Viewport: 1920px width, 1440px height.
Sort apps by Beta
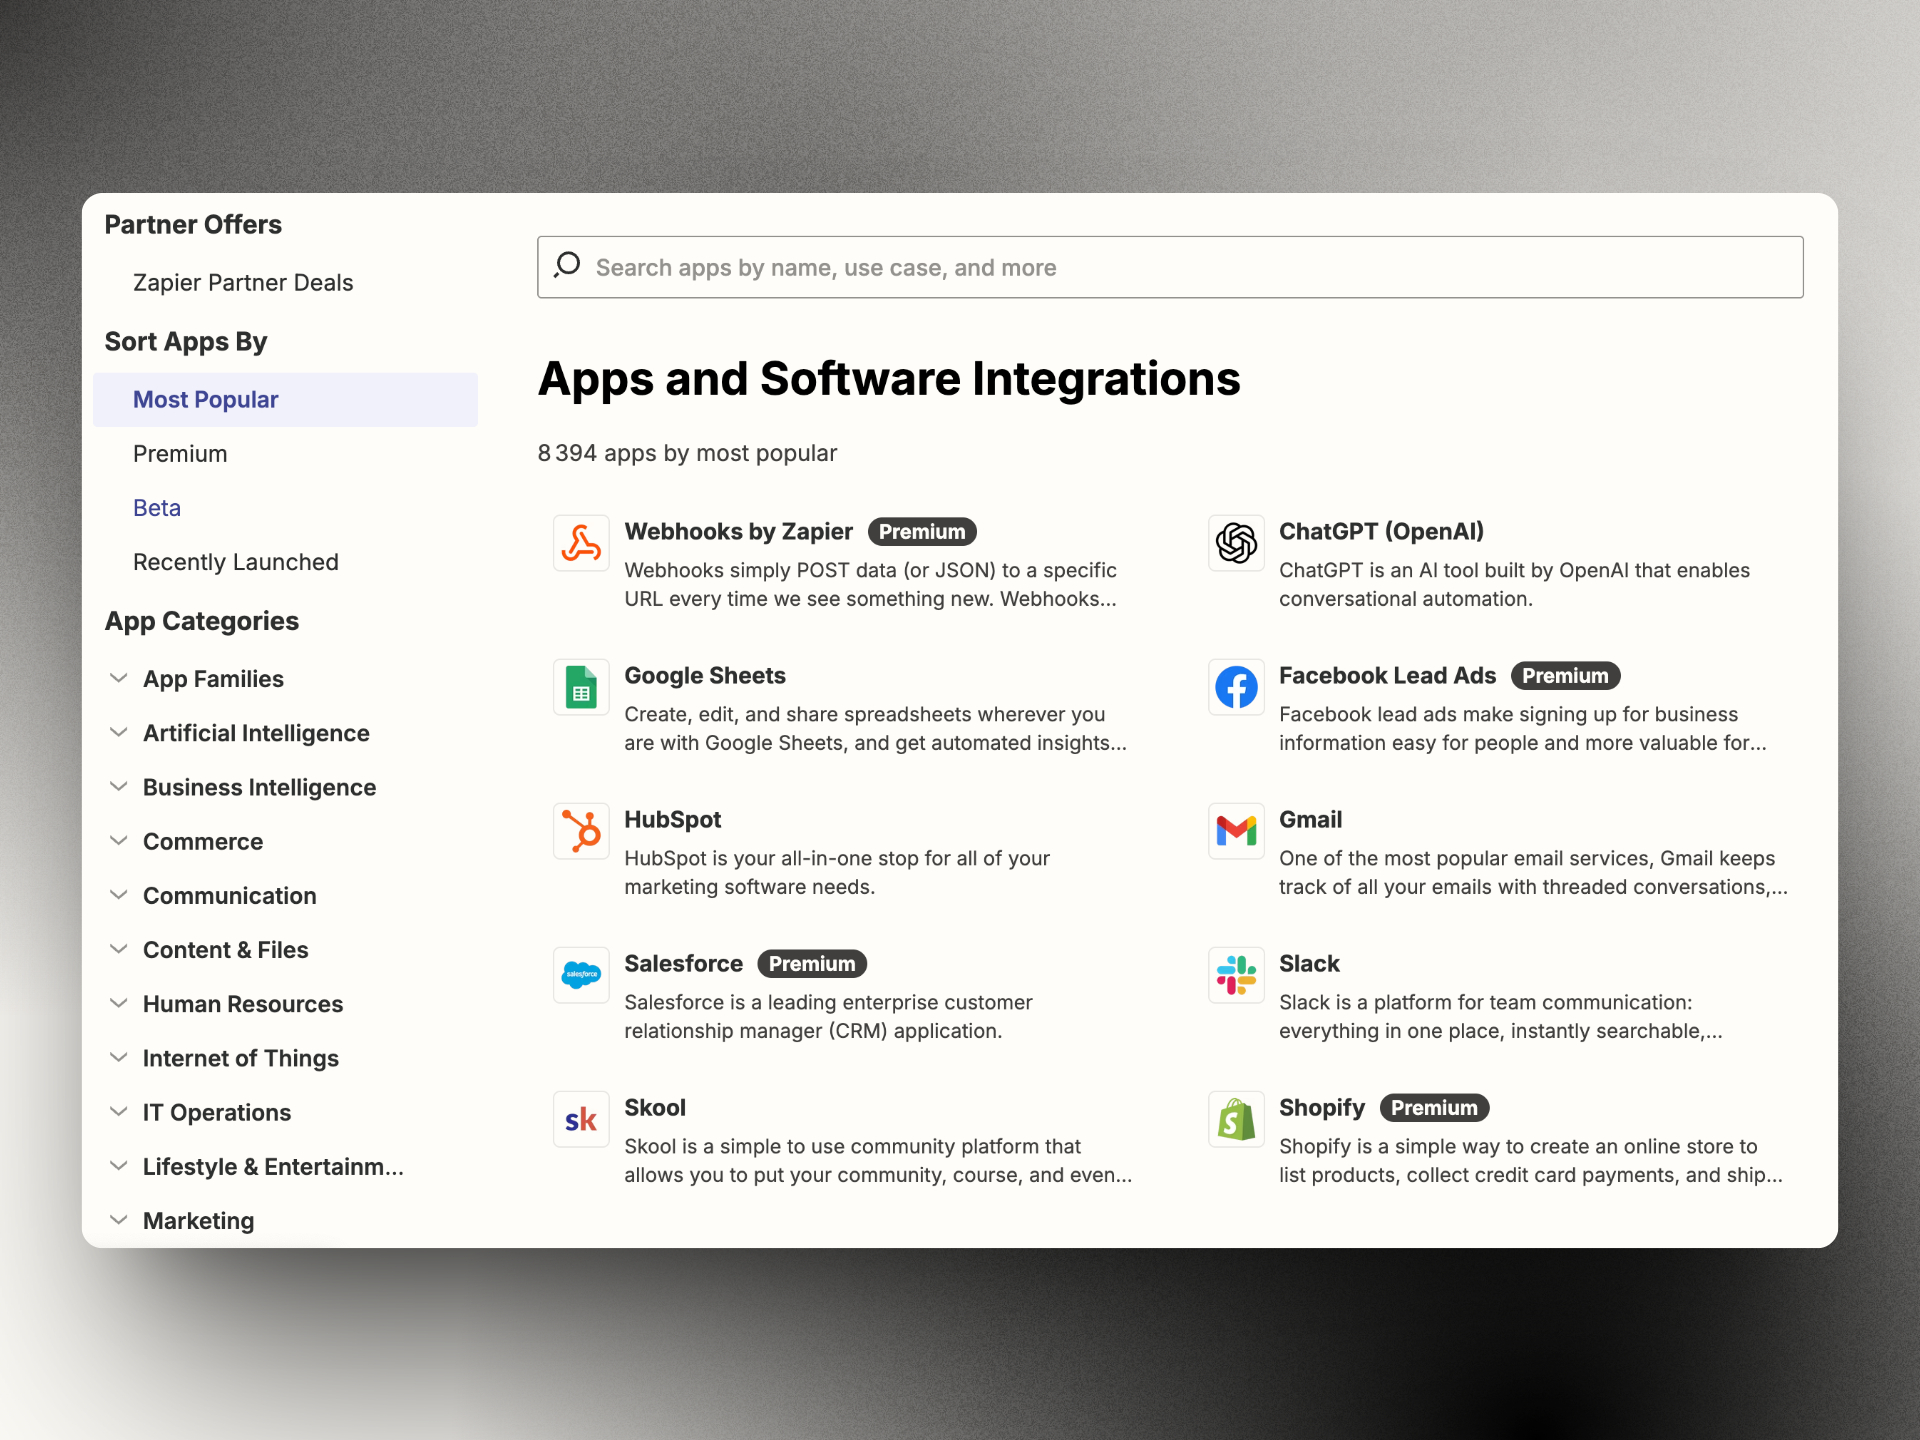pos(157,508)
